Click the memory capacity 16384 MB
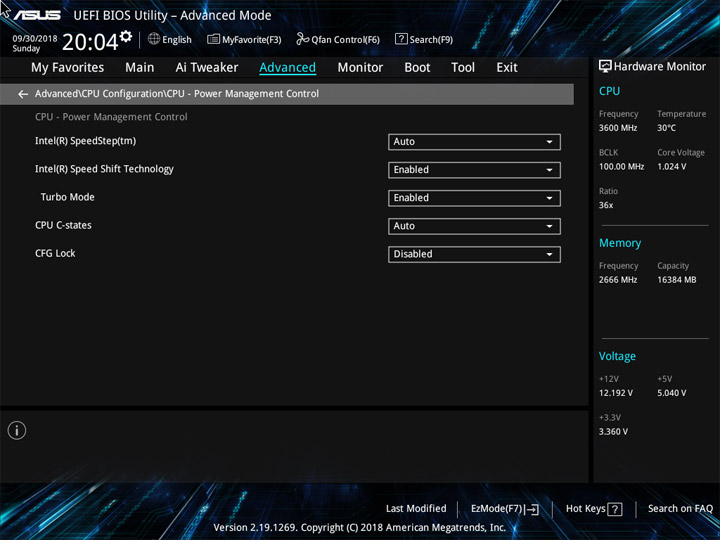The height and width of the screenshot is (540, 720). point(677,280)
